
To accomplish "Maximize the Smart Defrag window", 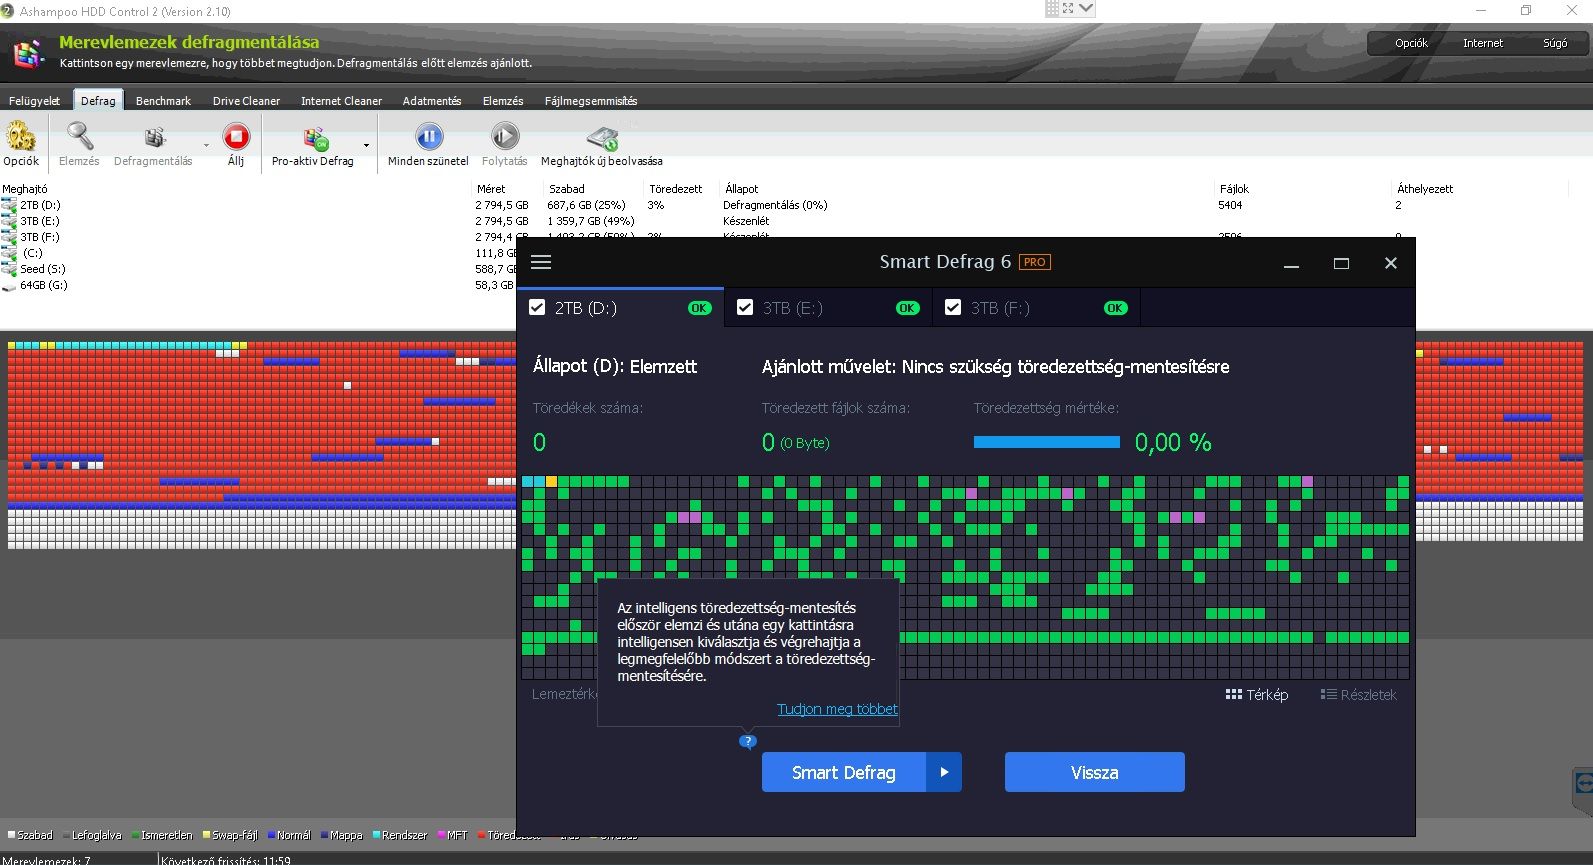I will click(x=1341, y=263).
